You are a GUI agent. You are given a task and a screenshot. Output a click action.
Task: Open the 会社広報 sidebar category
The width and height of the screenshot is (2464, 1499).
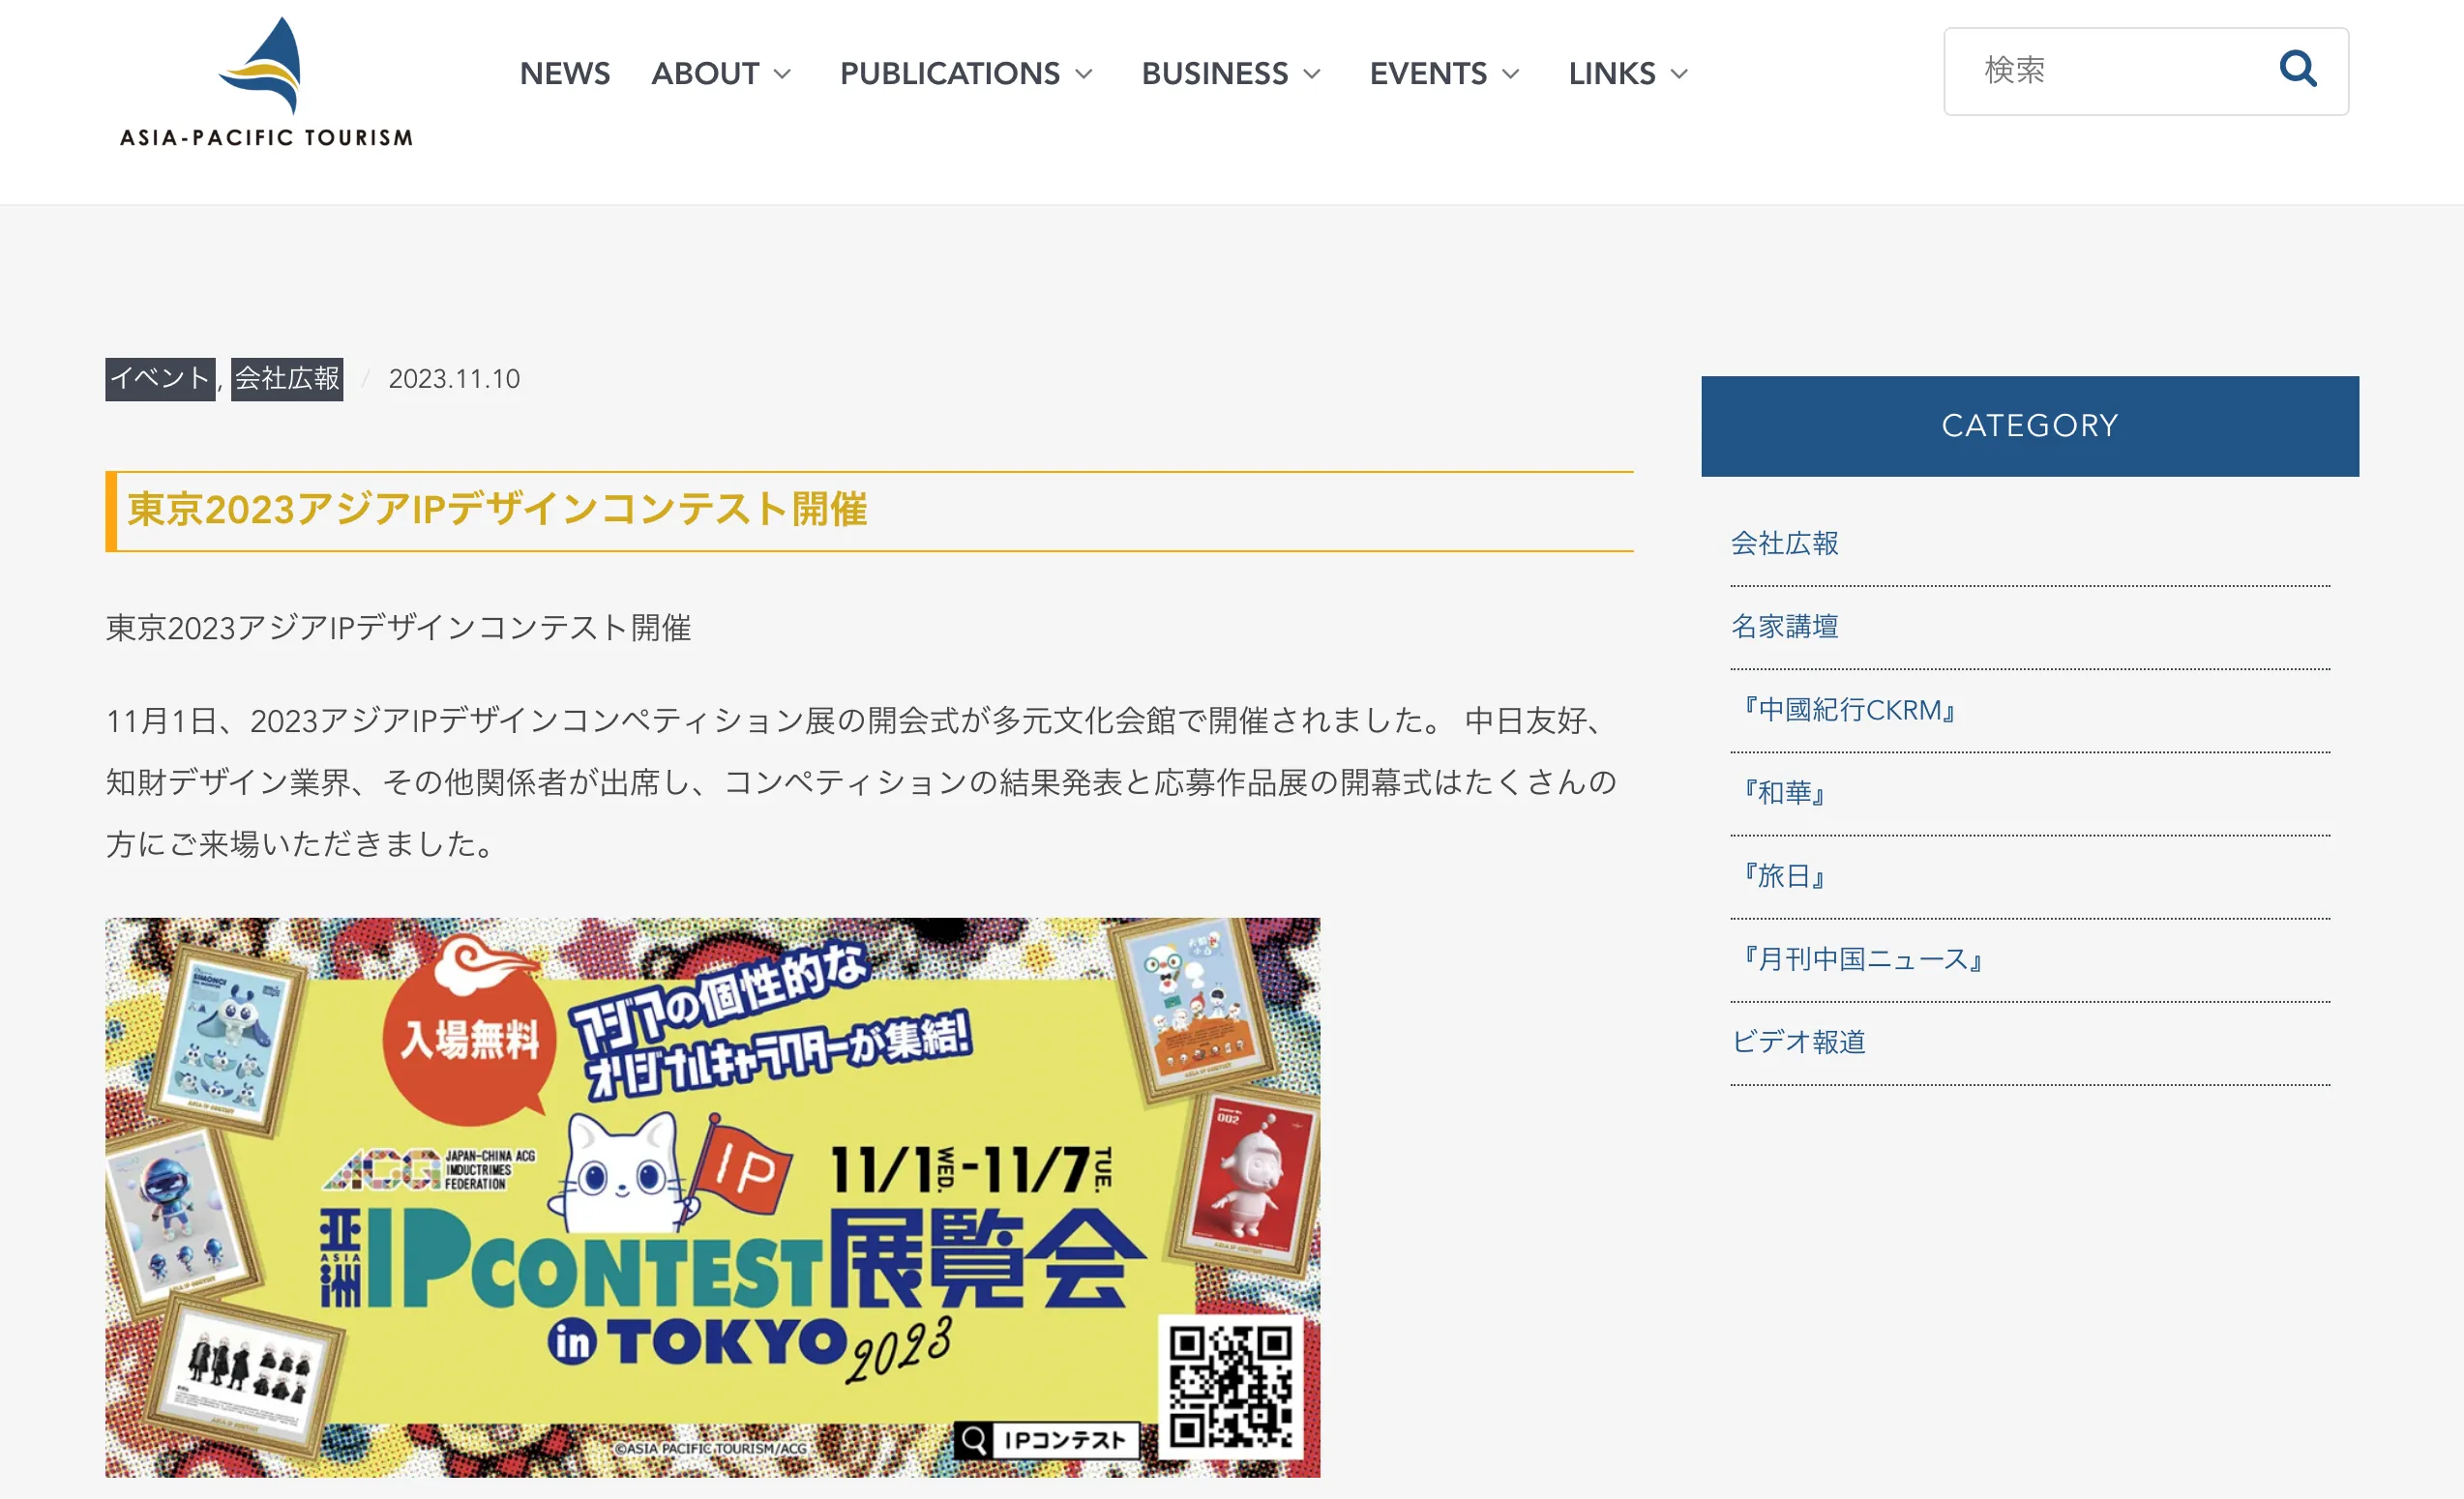click(x=1784, y=543)
